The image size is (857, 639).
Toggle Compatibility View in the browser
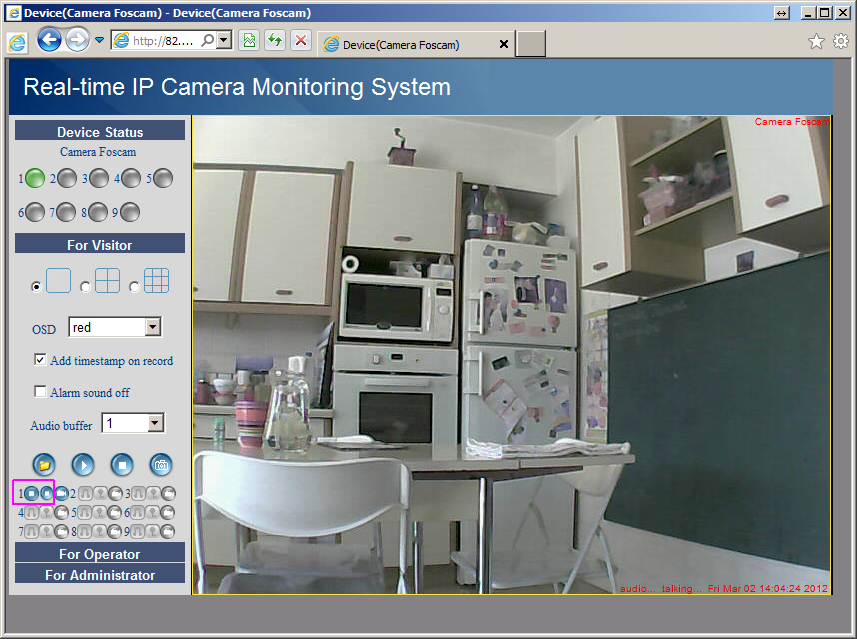click(x=249, y=40)
